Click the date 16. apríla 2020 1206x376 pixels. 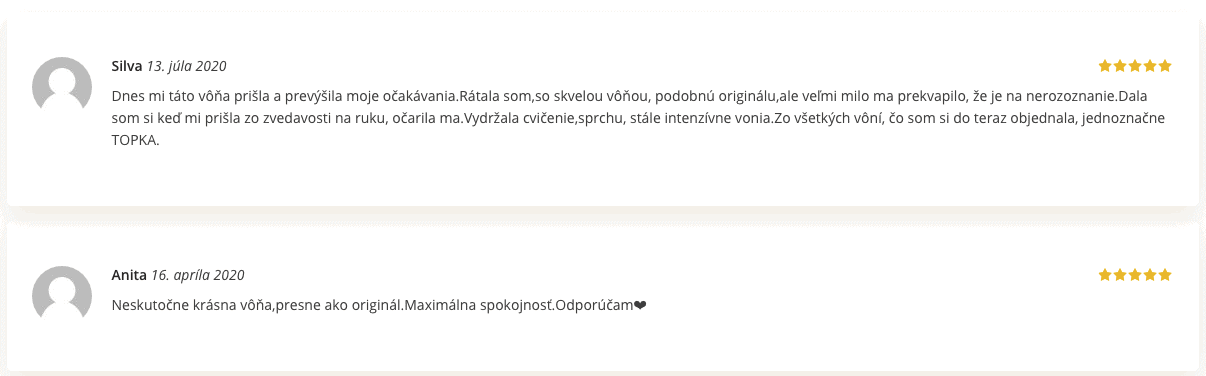pos(198,275)
